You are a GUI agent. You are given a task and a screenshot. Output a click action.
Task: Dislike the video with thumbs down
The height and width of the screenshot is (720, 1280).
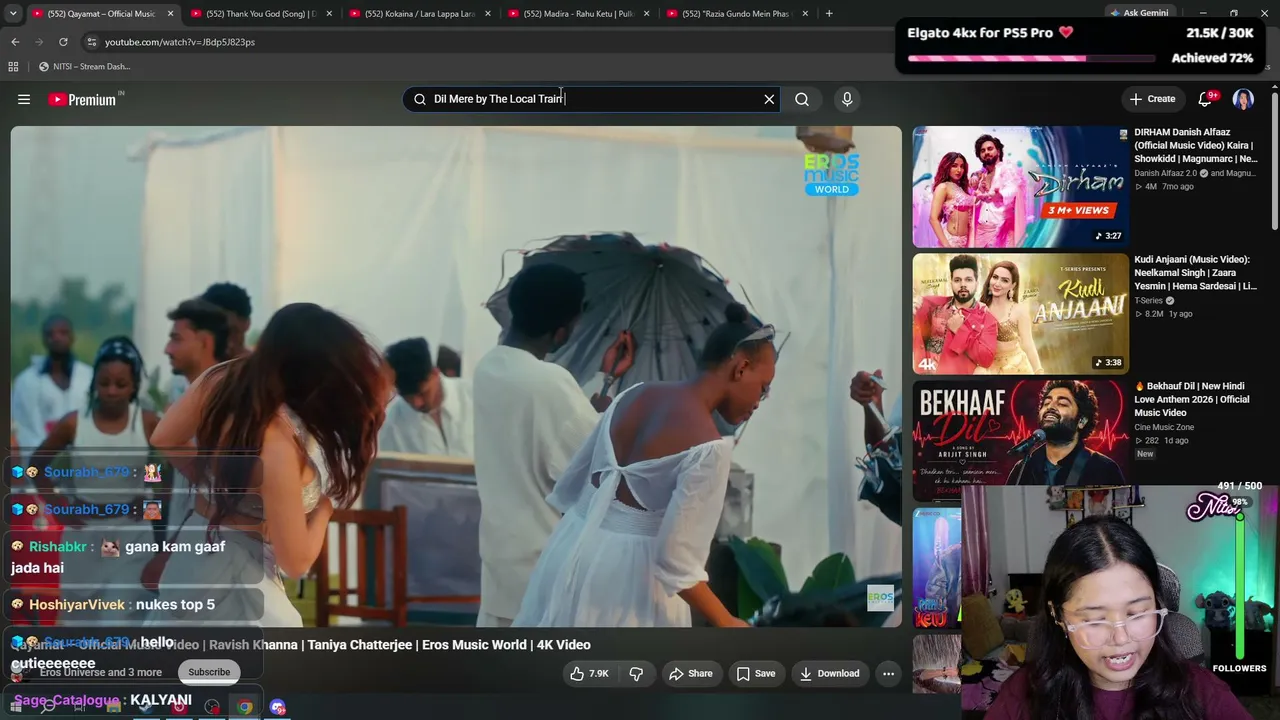(636, 674)
